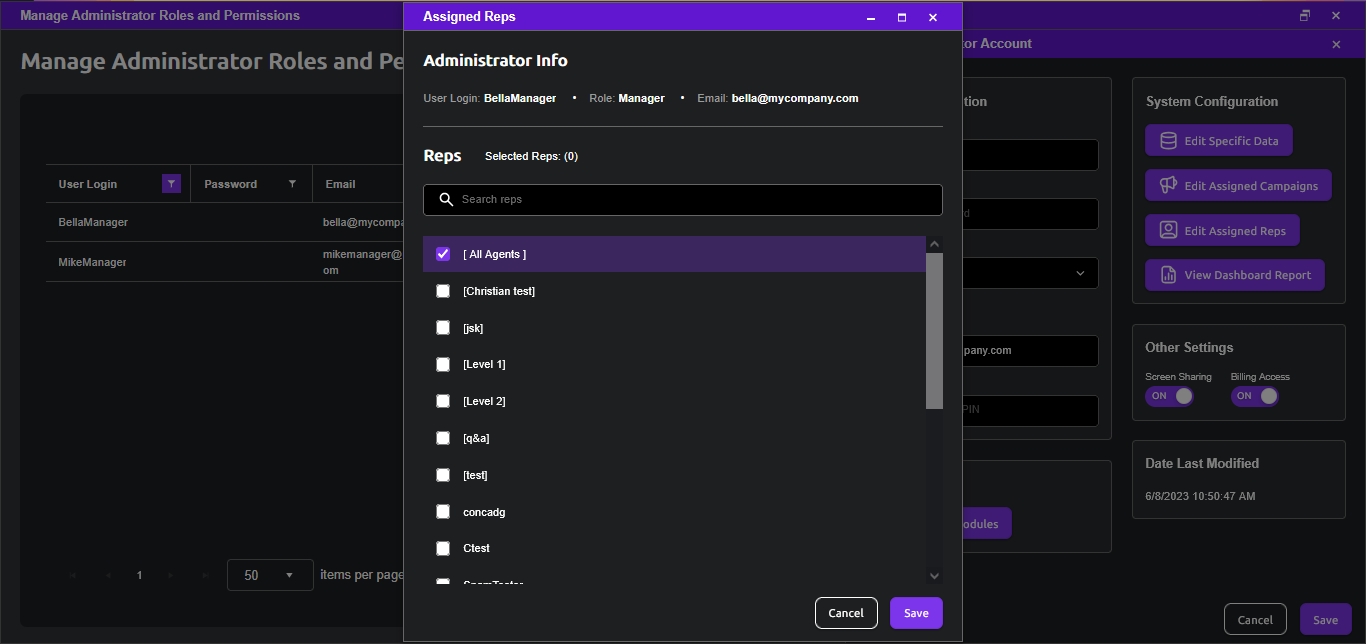Minimize the Assigned Reps dialog
Image resolution: width=1366 pixels, height=644 pixels.
tap(872, 17)
